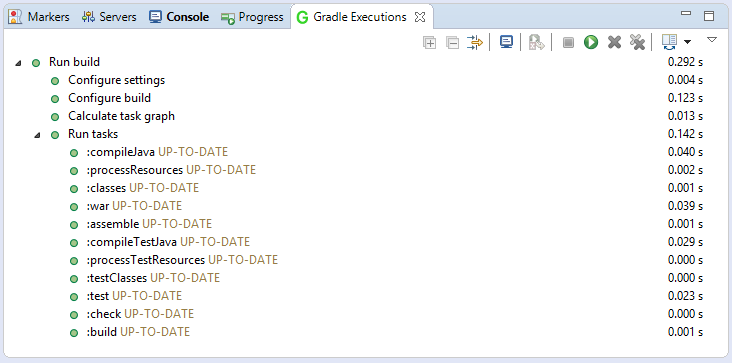The image size is (732, 363).
Task: Click the Show Console monitor icon
Action: [506, 42]
